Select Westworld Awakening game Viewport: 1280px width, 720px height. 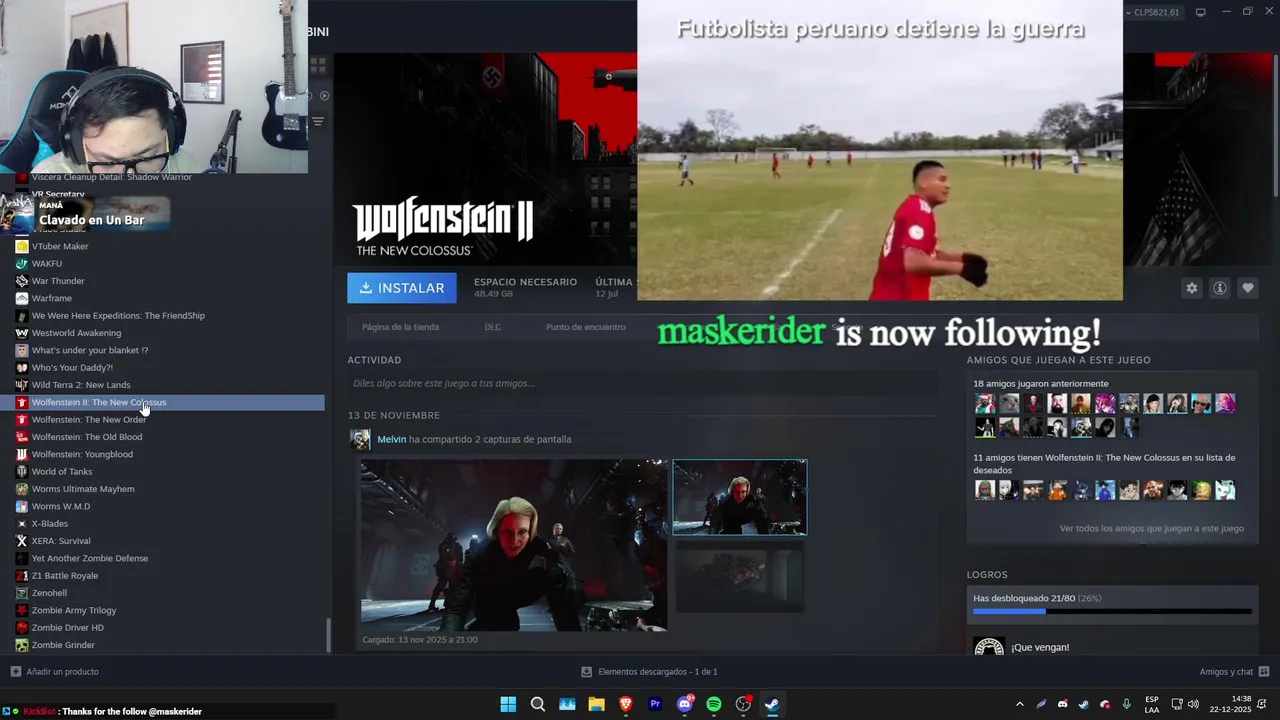[76, 333]
